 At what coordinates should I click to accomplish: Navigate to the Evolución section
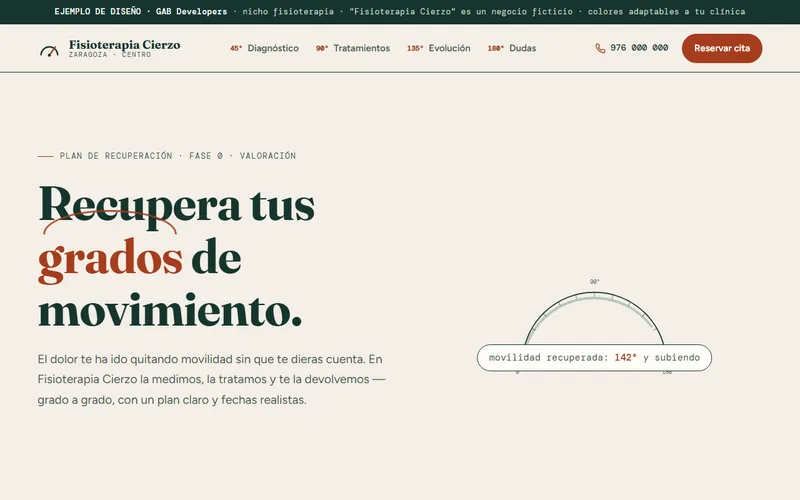(438, 48)
